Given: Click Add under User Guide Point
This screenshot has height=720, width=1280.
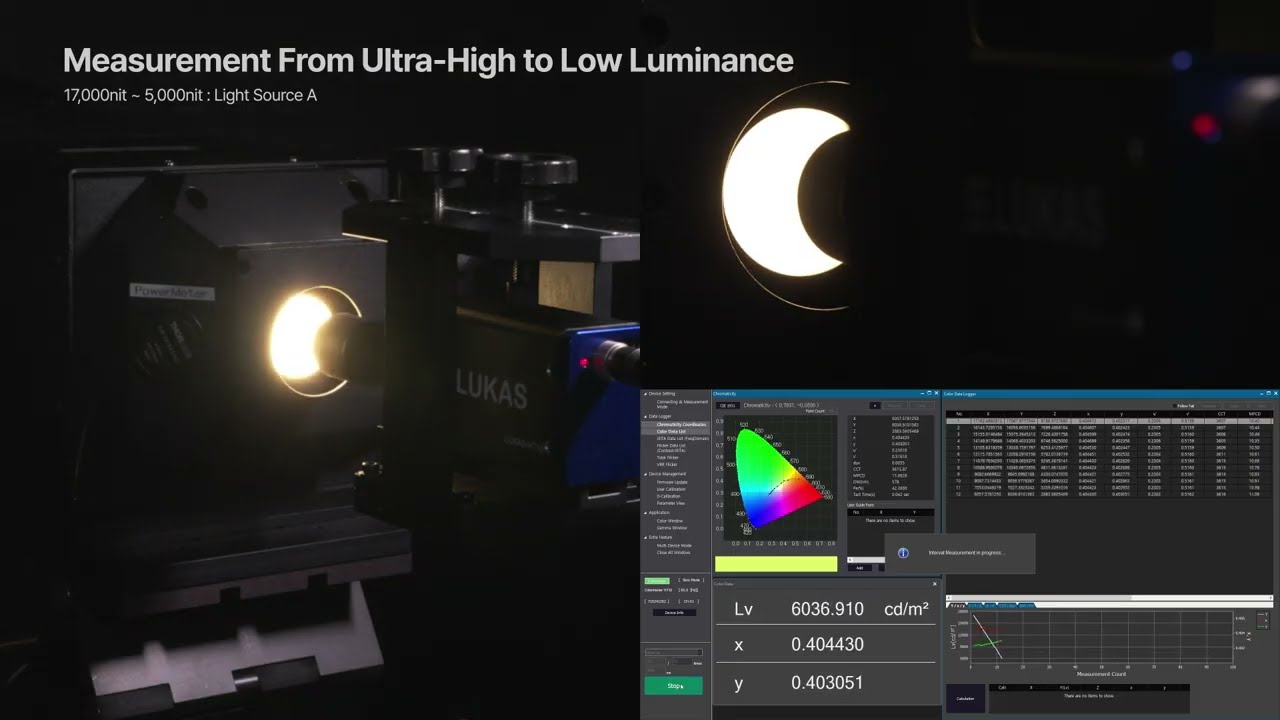Looking at the screenshot, I should pyautogui.click(x=860, y=568).
